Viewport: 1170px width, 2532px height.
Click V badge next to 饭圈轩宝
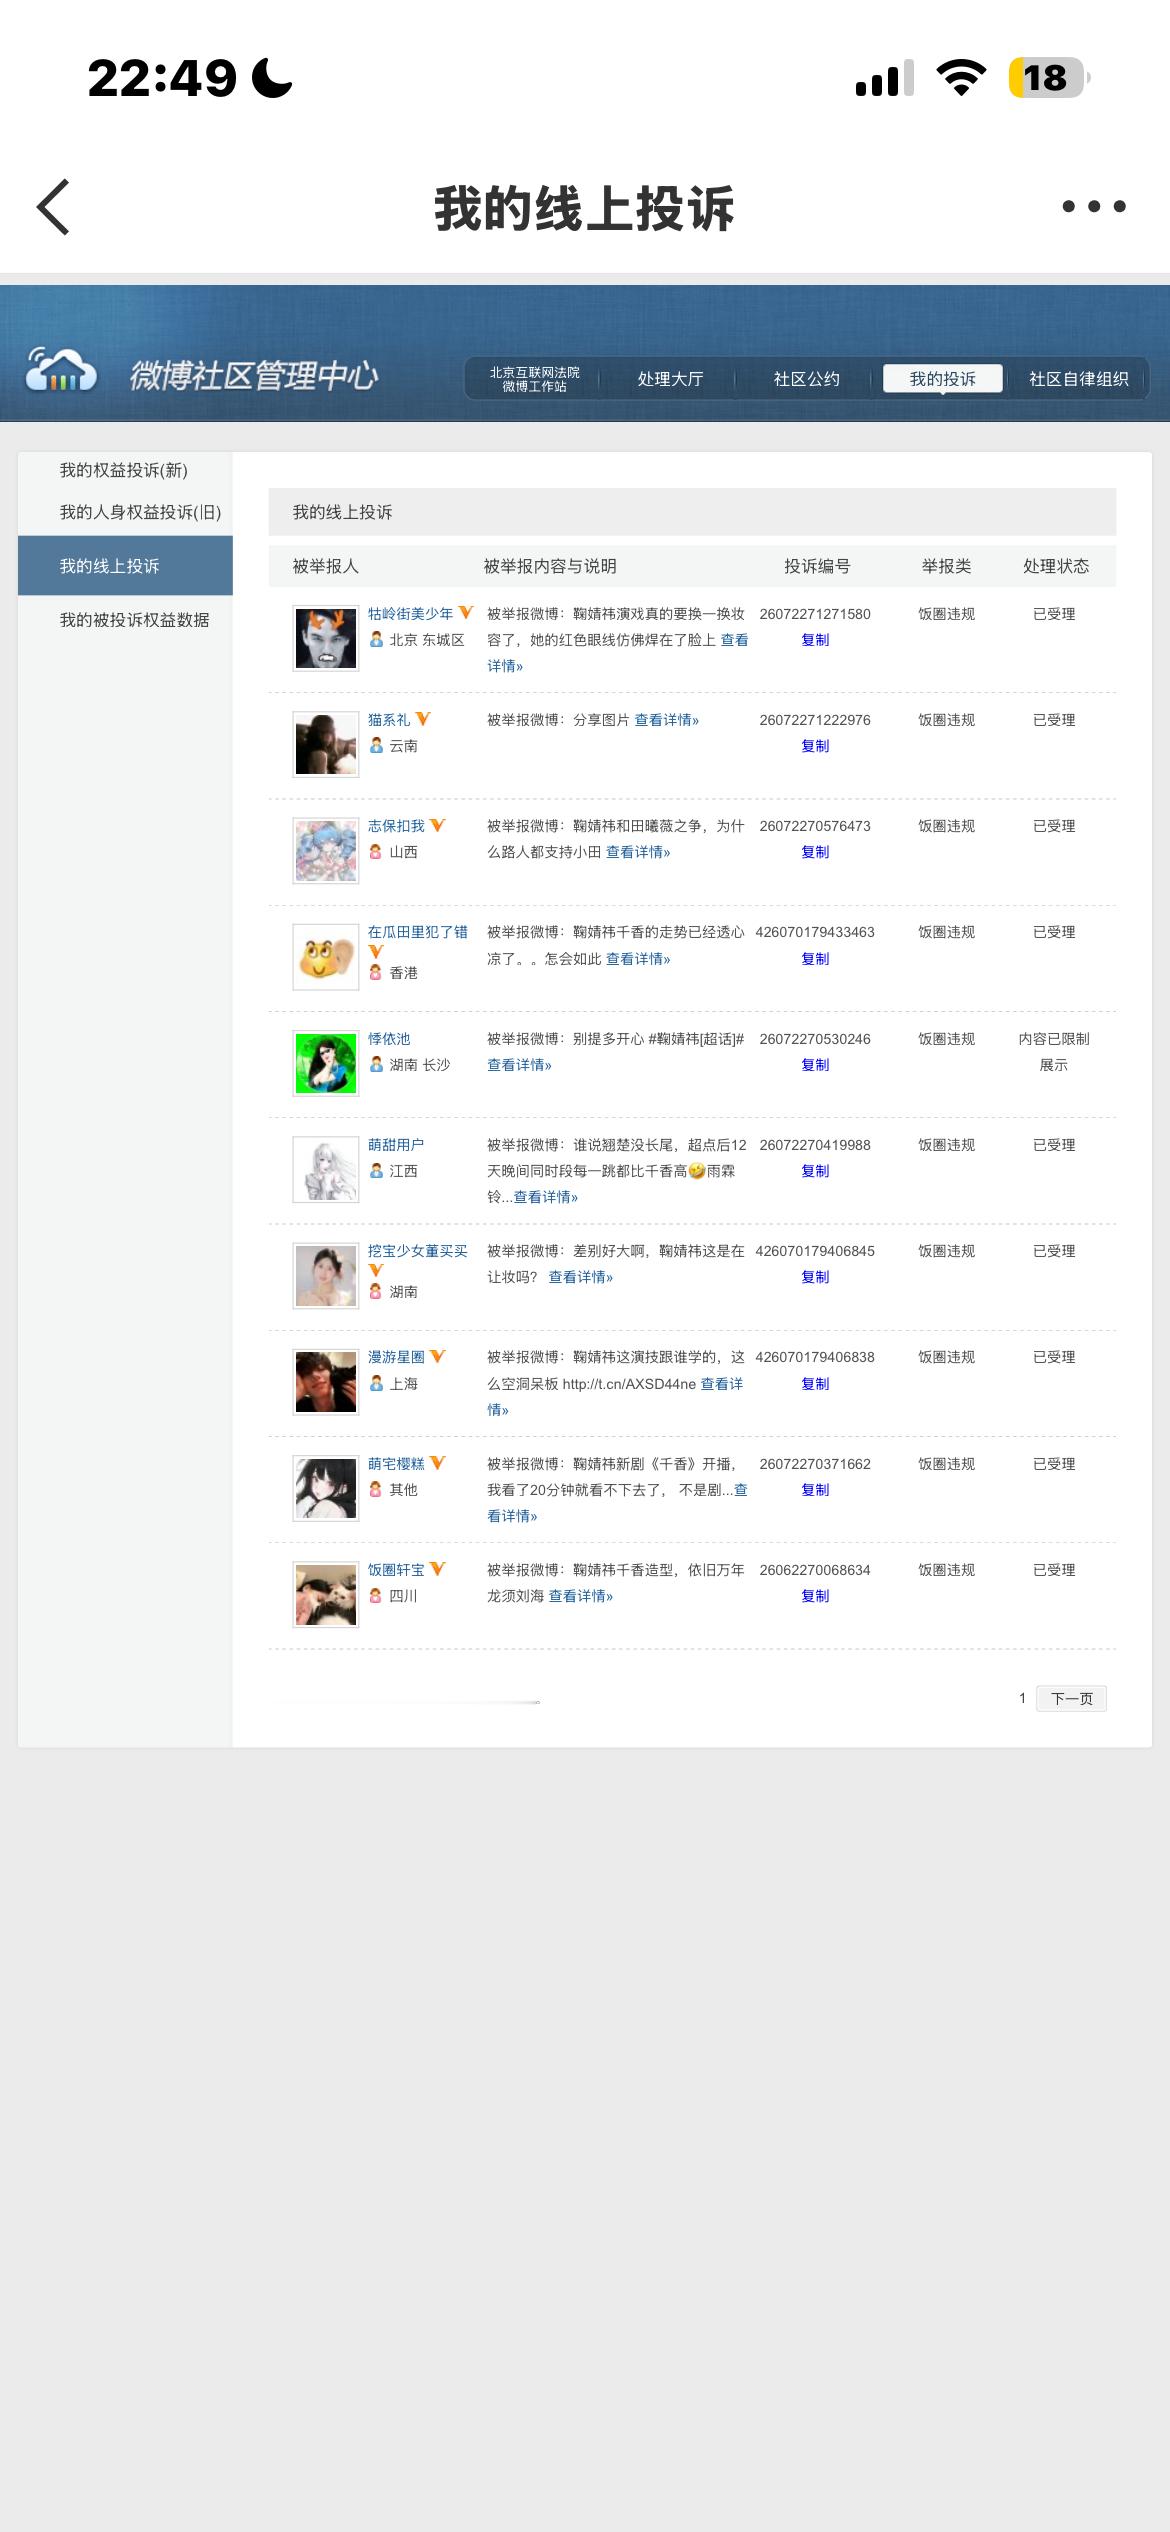click(x=437, y=1568)
